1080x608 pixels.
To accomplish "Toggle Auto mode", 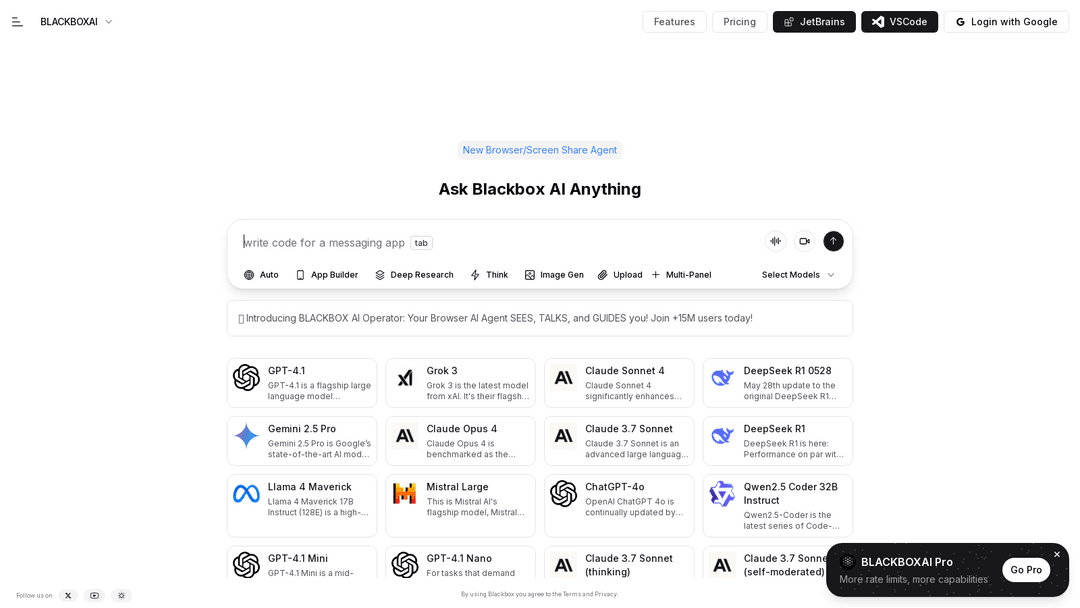I will [261, 275].
